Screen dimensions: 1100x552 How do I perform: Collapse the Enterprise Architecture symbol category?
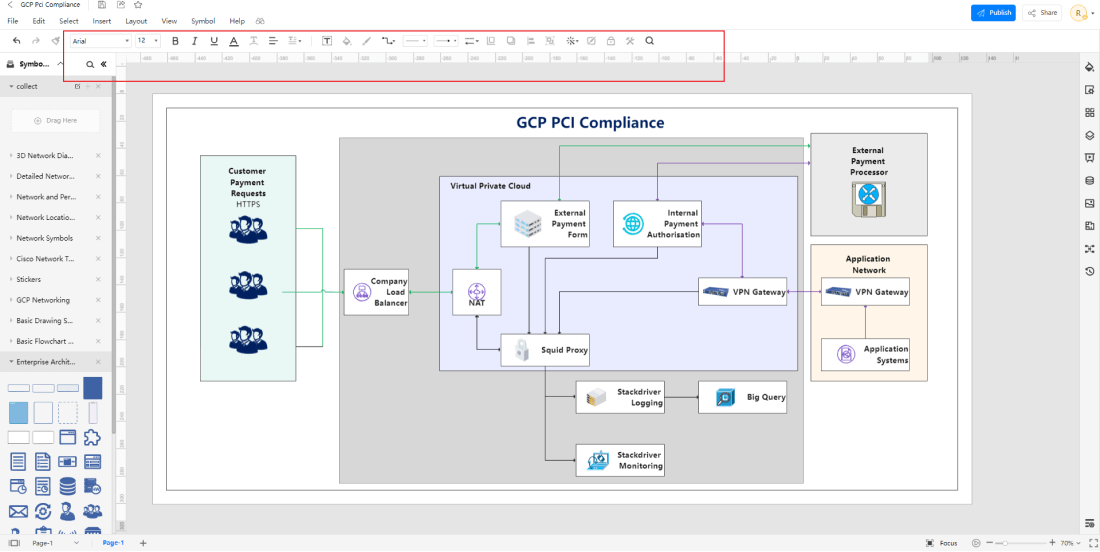pos(11,362)
